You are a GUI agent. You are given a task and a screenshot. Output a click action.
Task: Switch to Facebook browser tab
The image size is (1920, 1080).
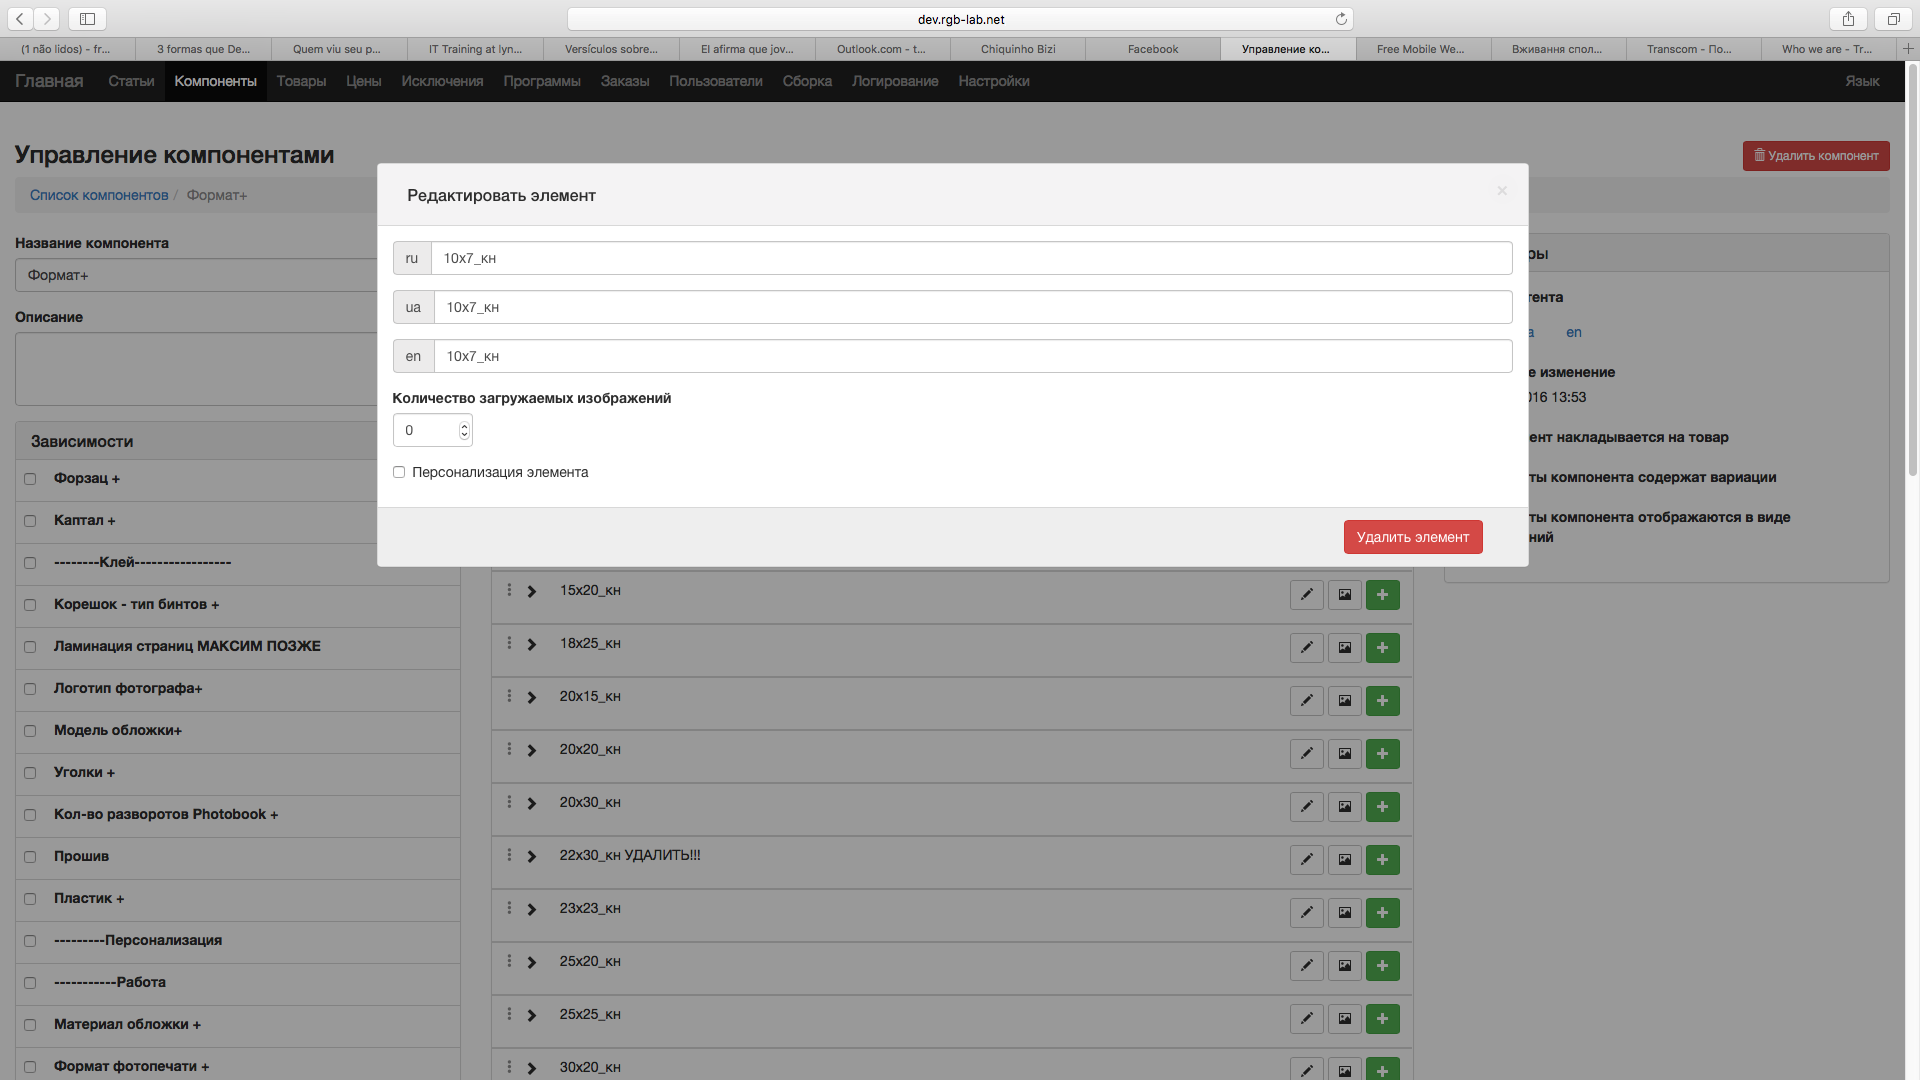pyautogui.click(x=1152, y=49)
